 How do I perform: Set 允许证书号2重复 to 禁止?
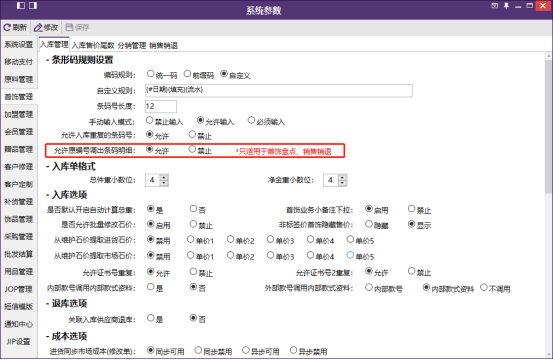coord(412,271)
